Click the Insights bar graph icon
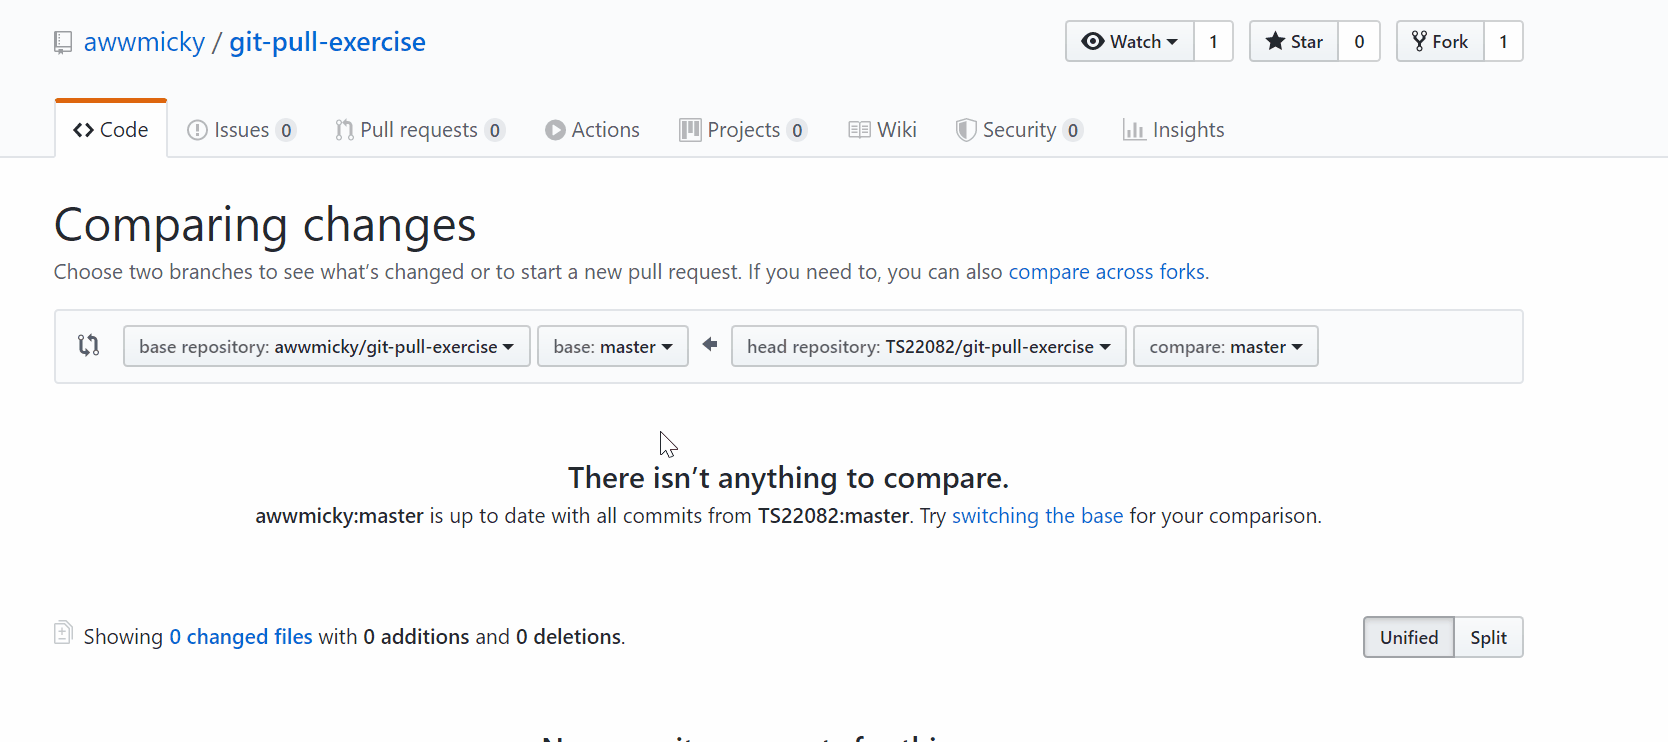The image size is (1668, 742). pos(1134,130)
